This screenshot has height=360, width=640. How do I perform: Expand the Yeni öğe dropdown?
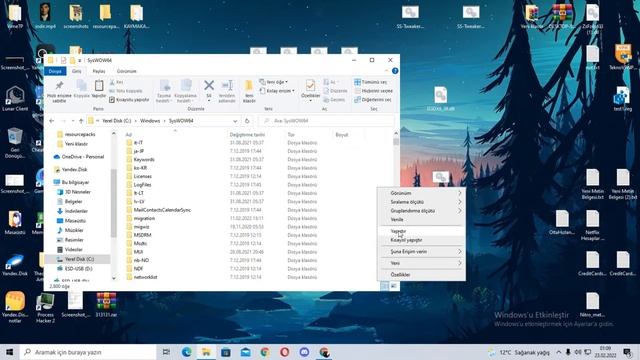[273, 82]
